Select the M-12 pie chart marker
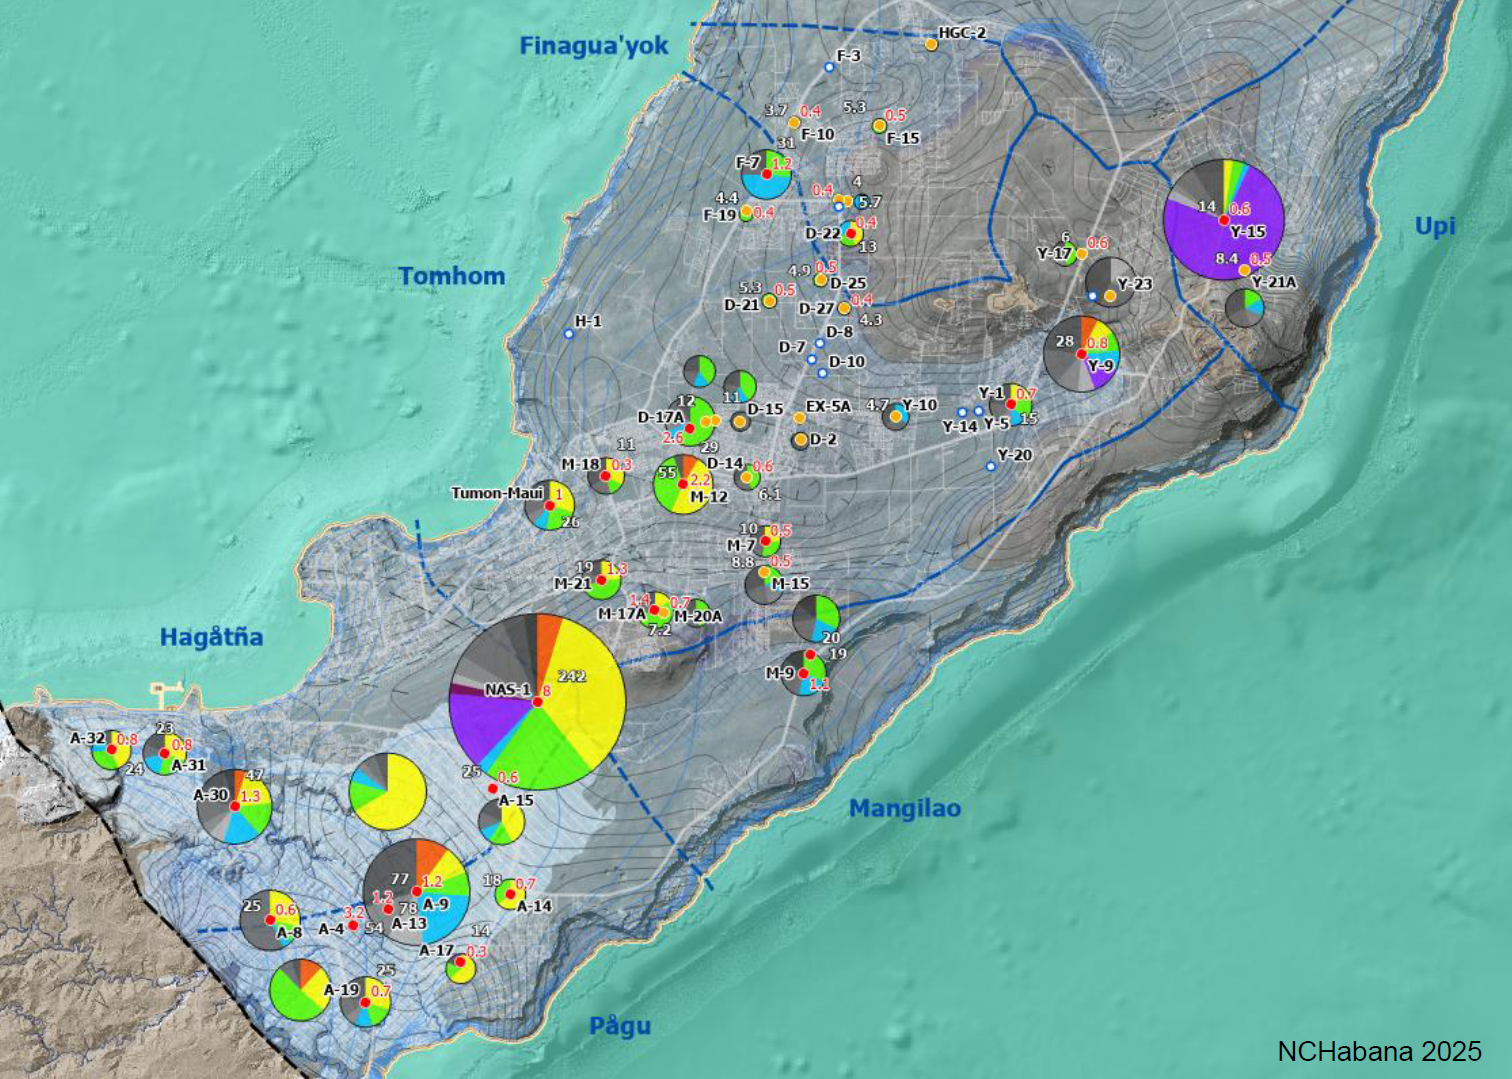1512x1079 pixels. click(x=683, y=484)
